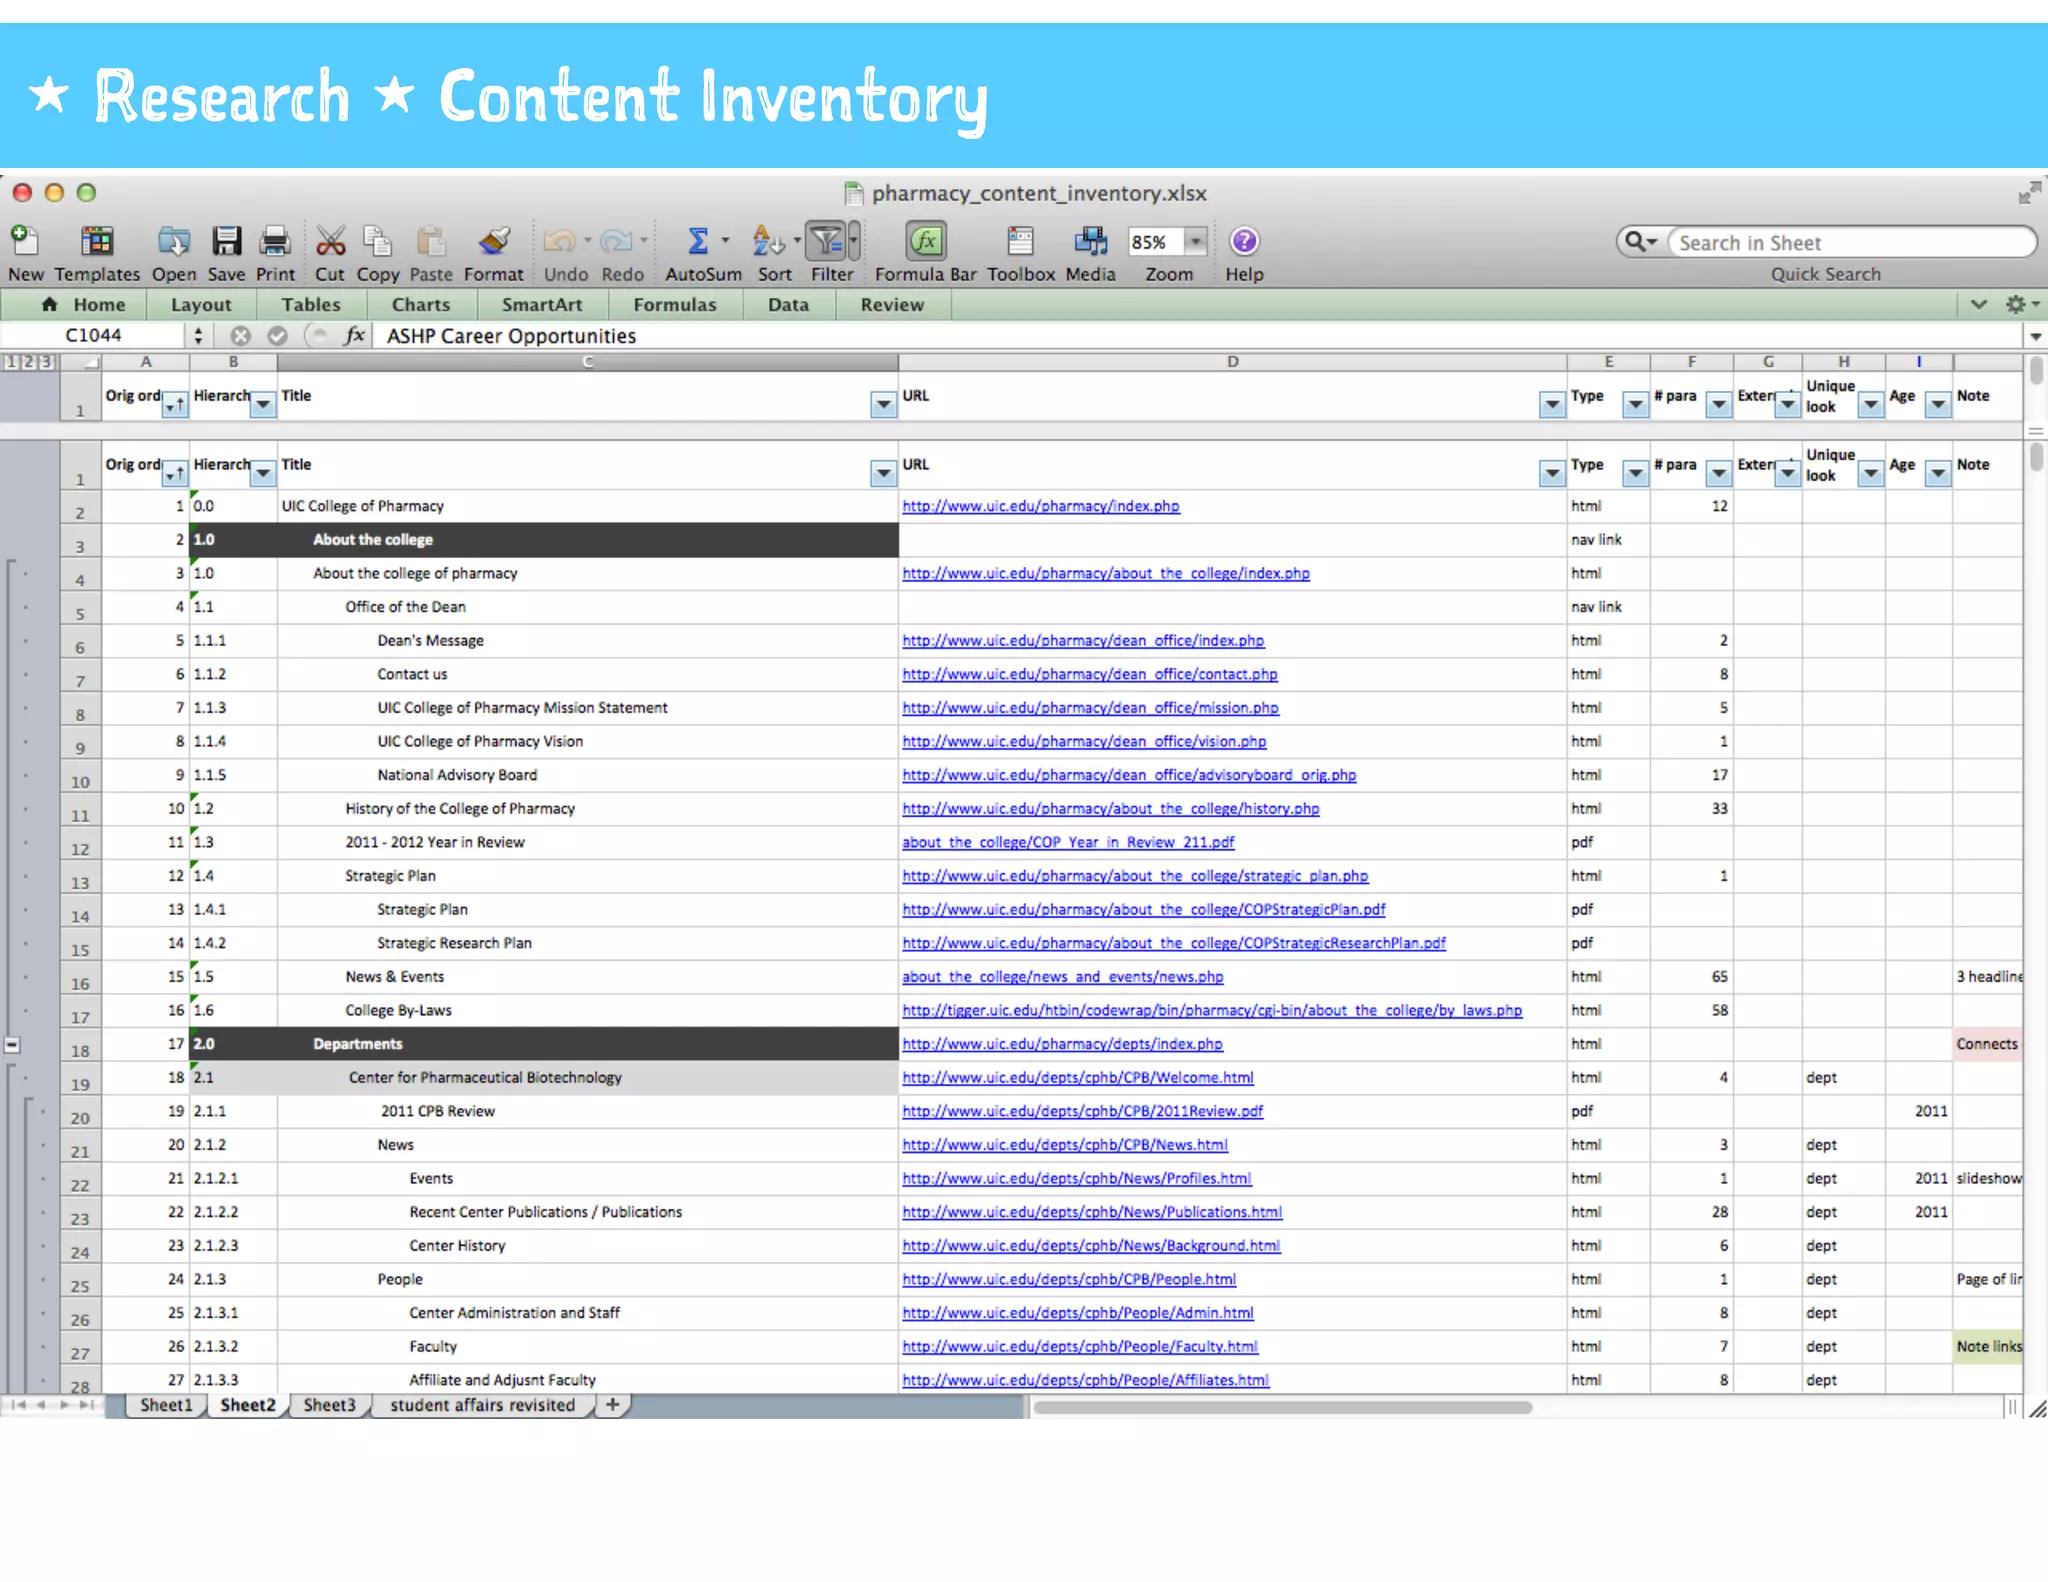Open the Title column filter dropdown in frozen header
Viewport: 2048px width, 1582px height.
(883, 404)
